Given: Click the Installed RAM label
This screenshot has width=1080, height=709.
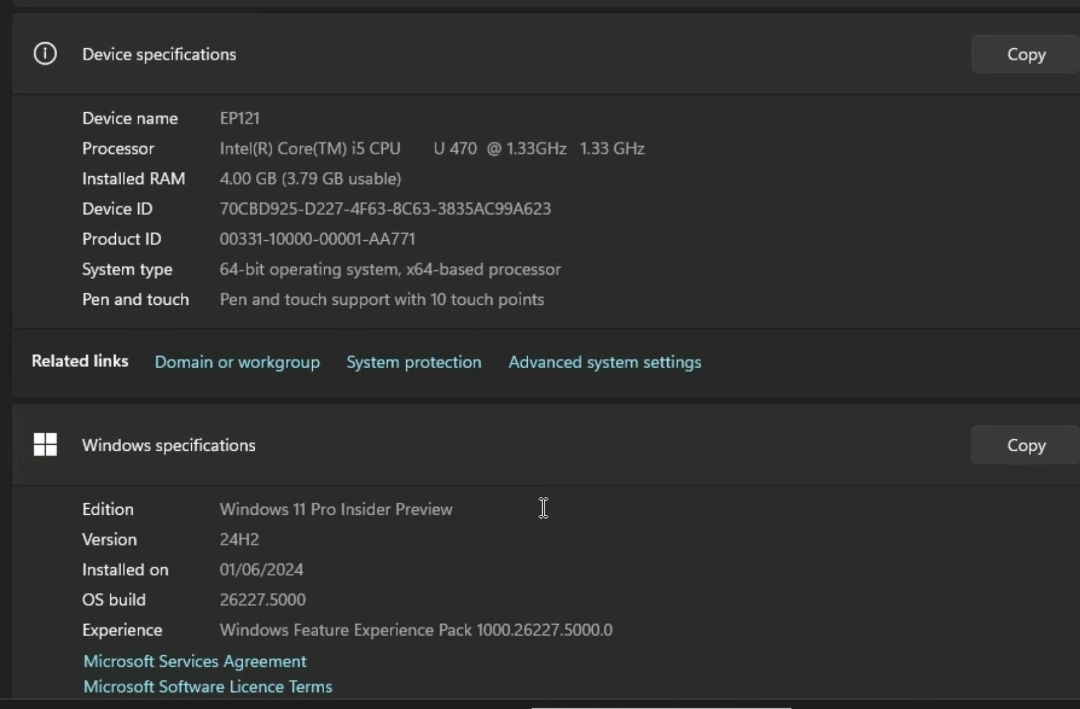Looking at the screenshot, I should tap(134, 179).
